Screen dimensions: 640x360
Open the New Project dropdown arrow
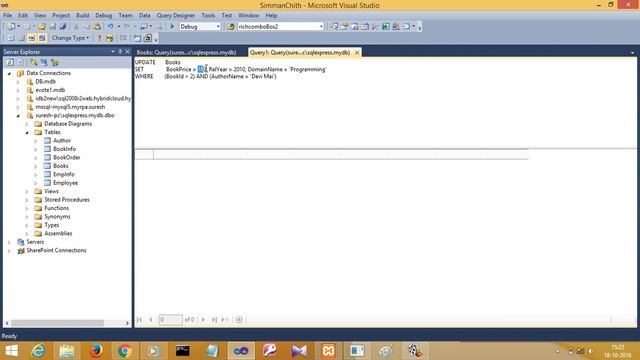(x=18, y=27)
